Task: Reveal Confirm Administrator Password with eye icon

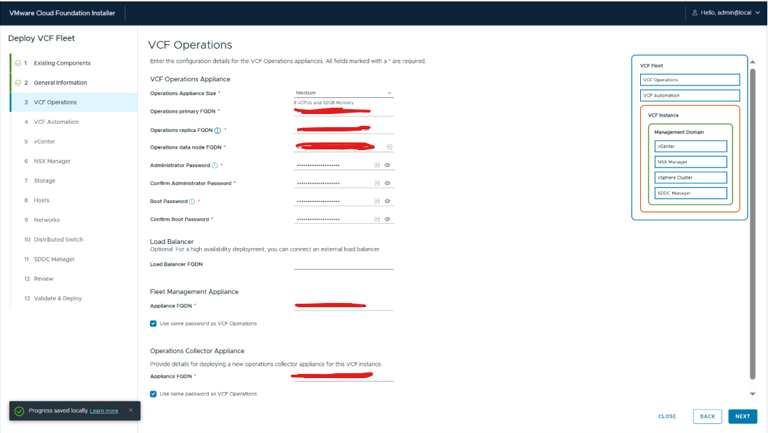Action: click(387, 183)
